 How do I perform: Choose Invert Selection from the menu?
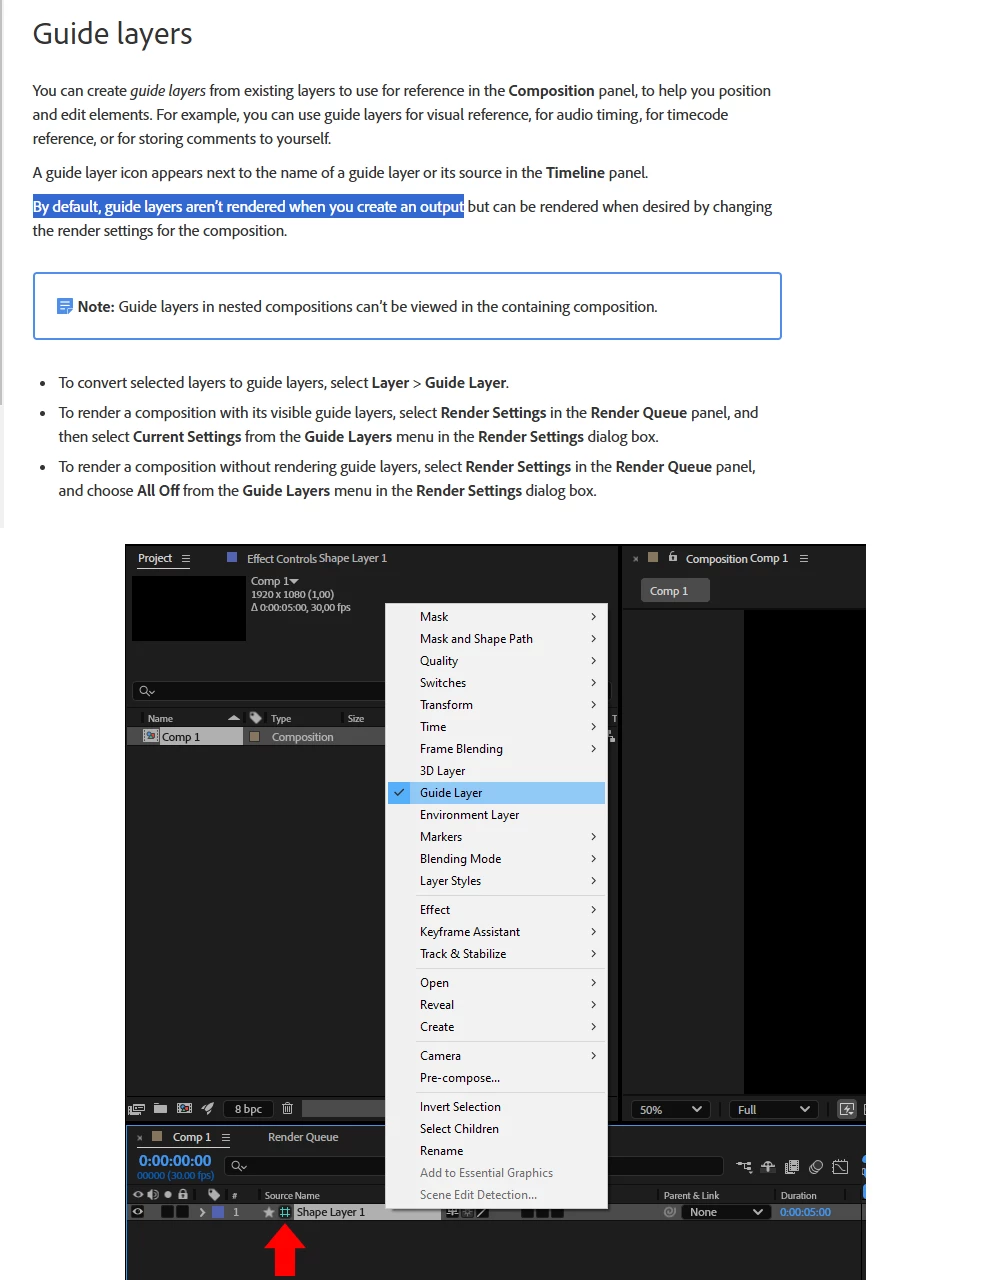(496, 1107)
